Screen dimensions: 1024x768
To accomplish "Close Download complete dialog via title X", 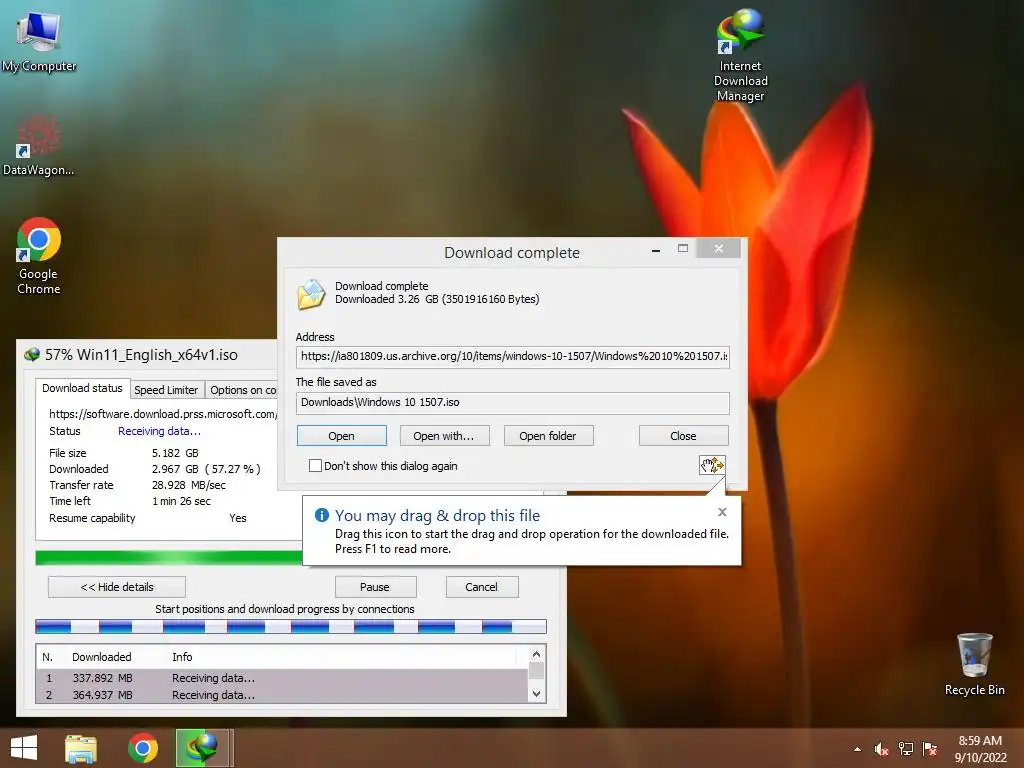I will 718,249.
